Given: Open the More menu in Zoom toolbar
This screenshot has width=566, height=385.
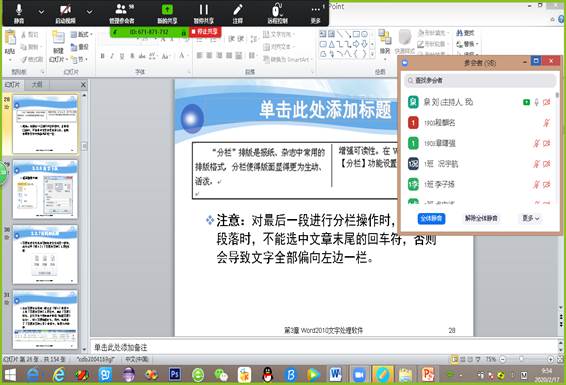Looking at the screenshot, I should point(315,13).
